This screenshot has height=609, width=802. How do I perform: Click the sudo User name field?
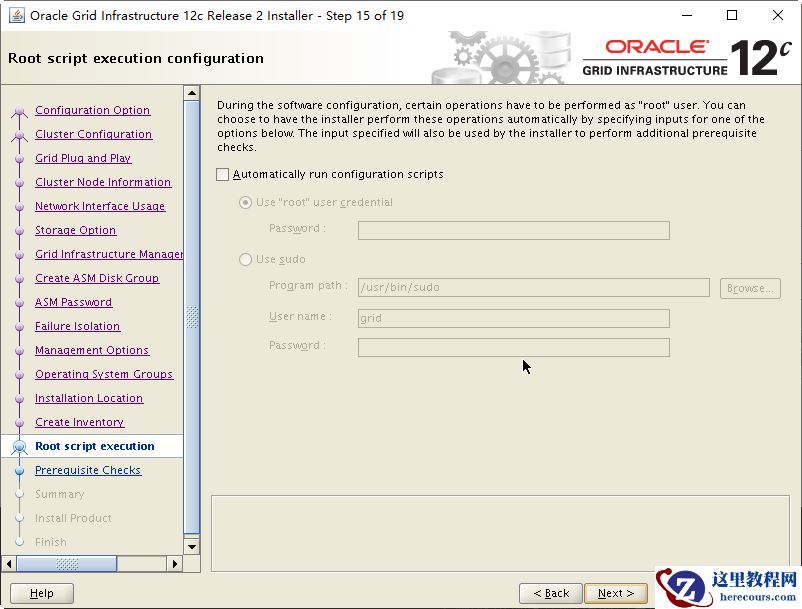click(x=514, y=318)
